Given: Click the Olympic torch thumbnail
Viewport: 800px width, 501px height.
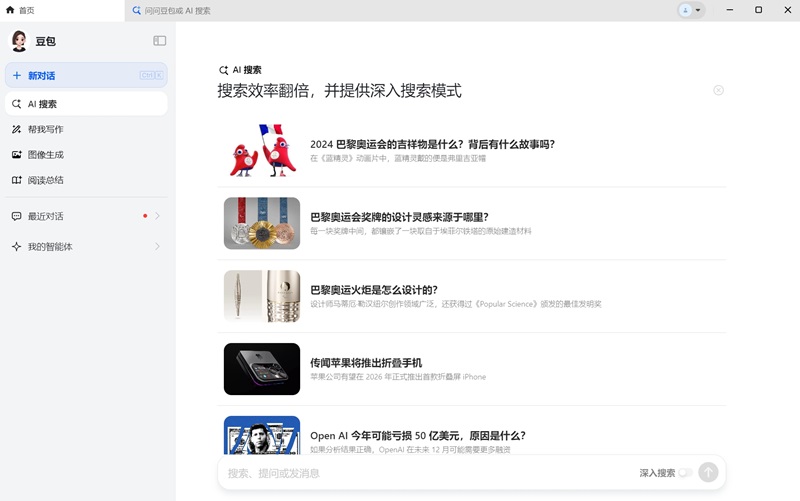Looking at the screenshot, I should pyautogui.click(x=262, y=296).
